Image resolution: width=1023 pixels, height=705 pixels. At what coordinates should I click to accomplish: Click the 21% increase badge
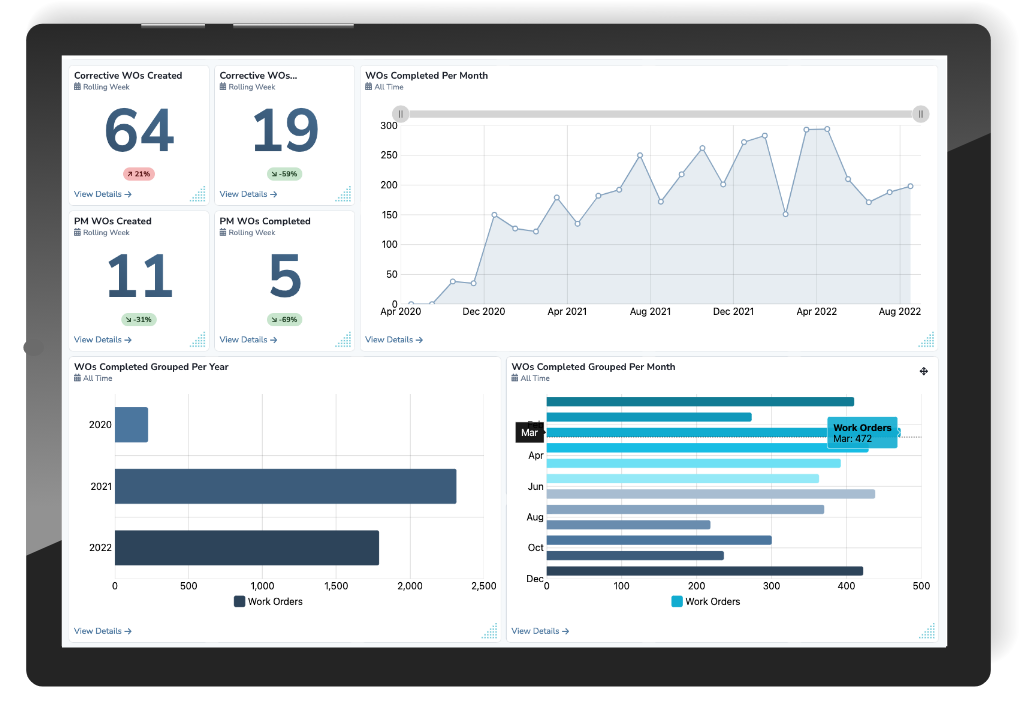138,174
